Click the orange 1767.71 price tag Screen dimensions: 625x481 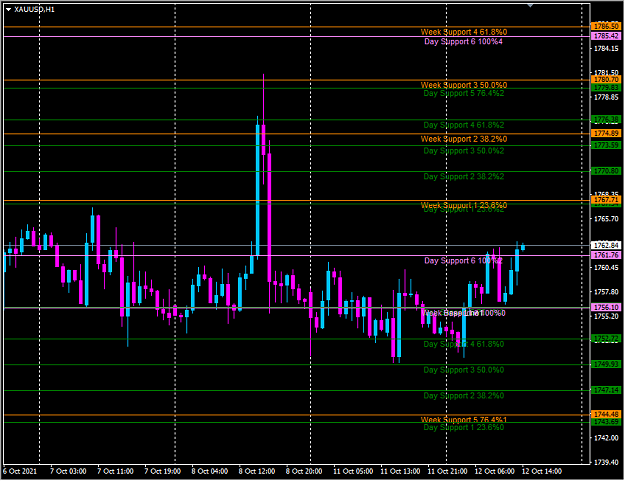tap(606, 200)
